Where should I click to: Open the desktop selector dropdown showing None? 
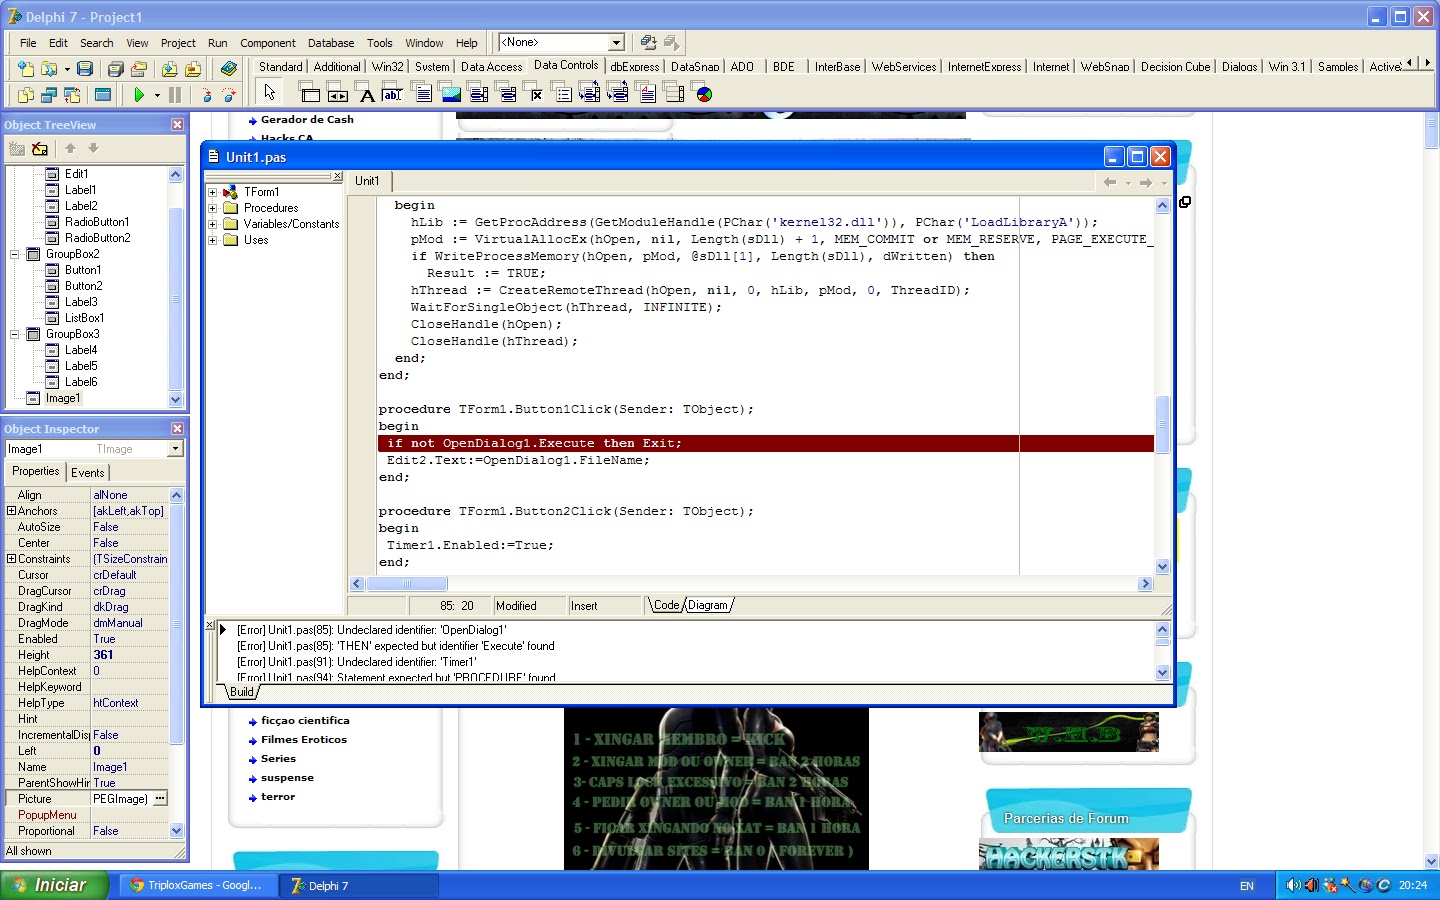(x=616, y=42)
